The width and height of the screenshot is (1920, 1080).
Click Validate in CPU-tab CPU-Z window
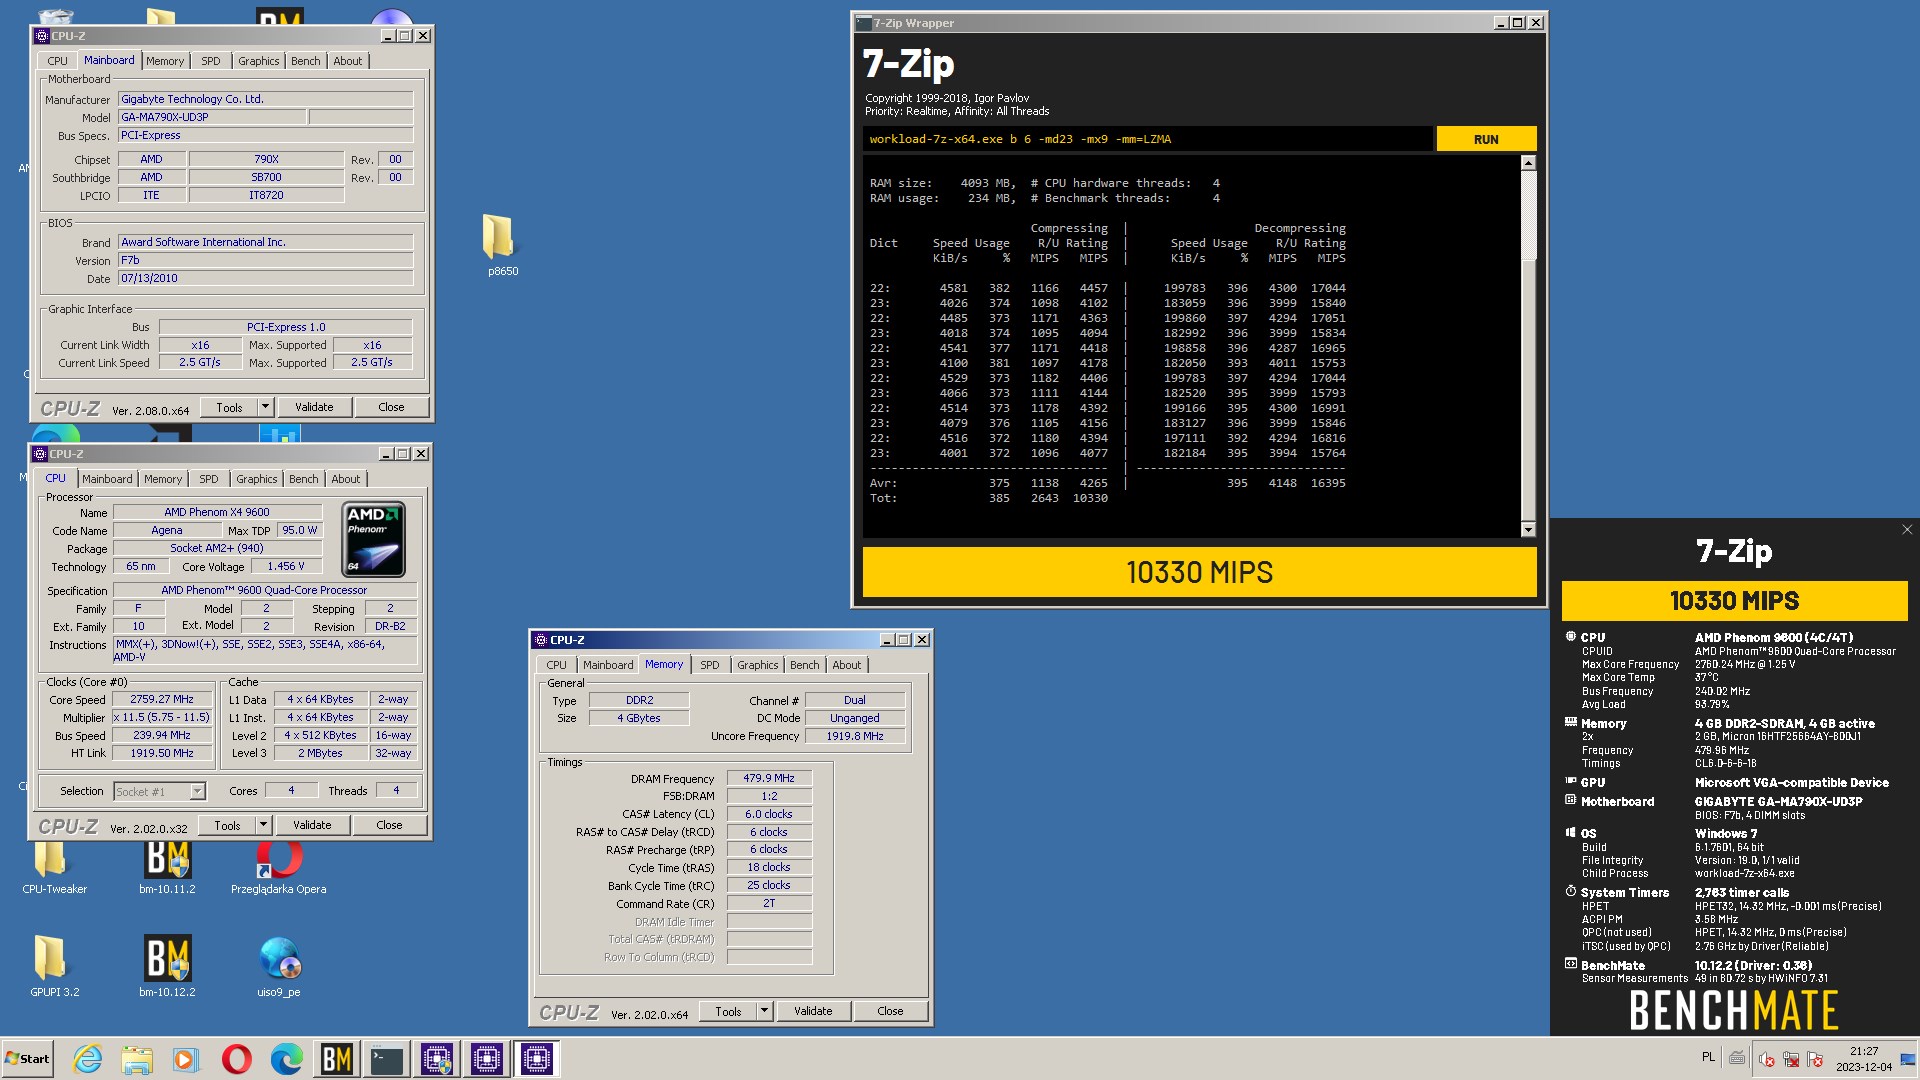312,825
